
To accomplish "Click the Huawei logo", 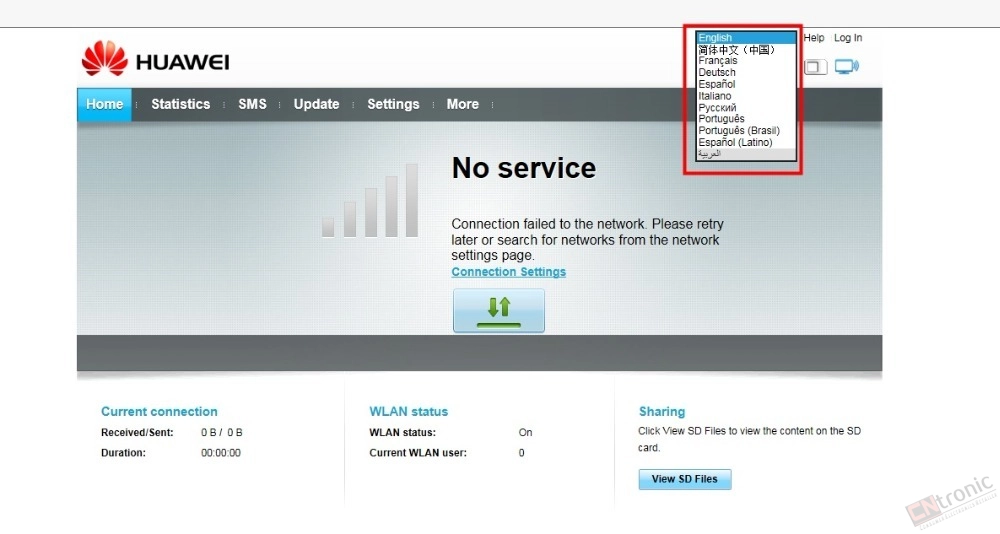I will 156,59.
